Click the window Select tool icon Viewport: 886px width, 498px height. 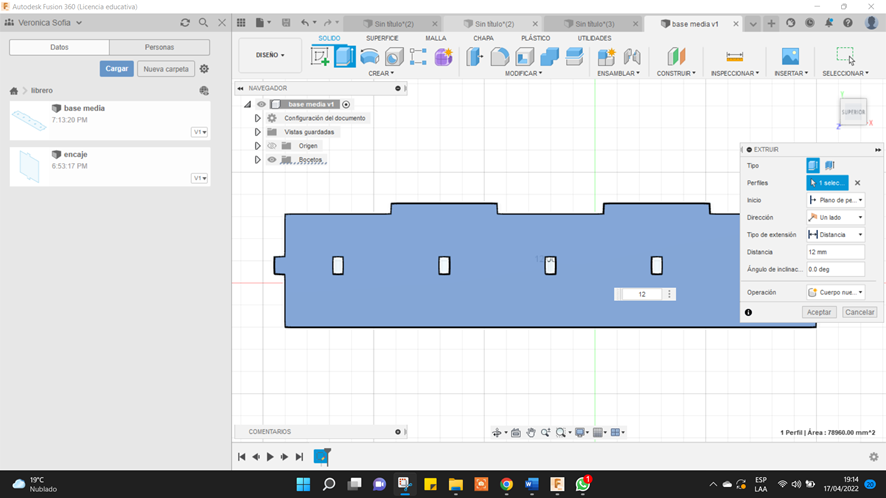tap(845, 56)
